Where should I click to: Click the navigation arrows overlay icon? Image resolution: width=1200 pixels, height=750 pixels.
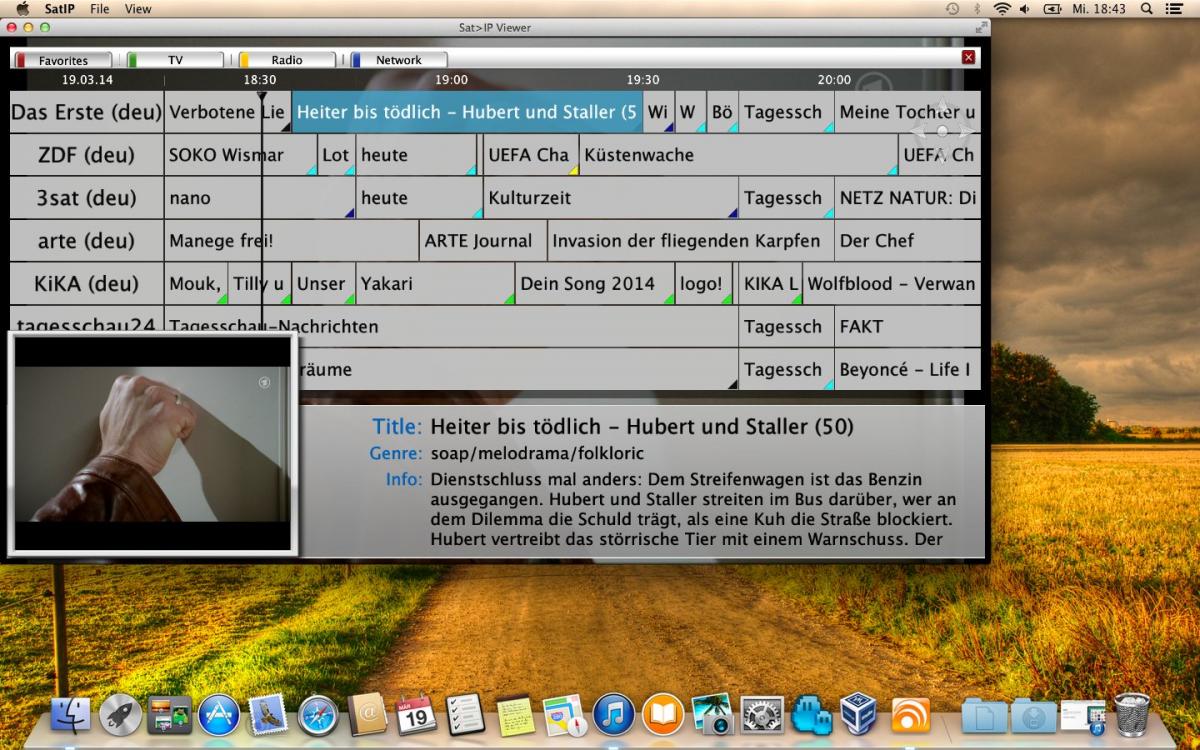(942, 131)
